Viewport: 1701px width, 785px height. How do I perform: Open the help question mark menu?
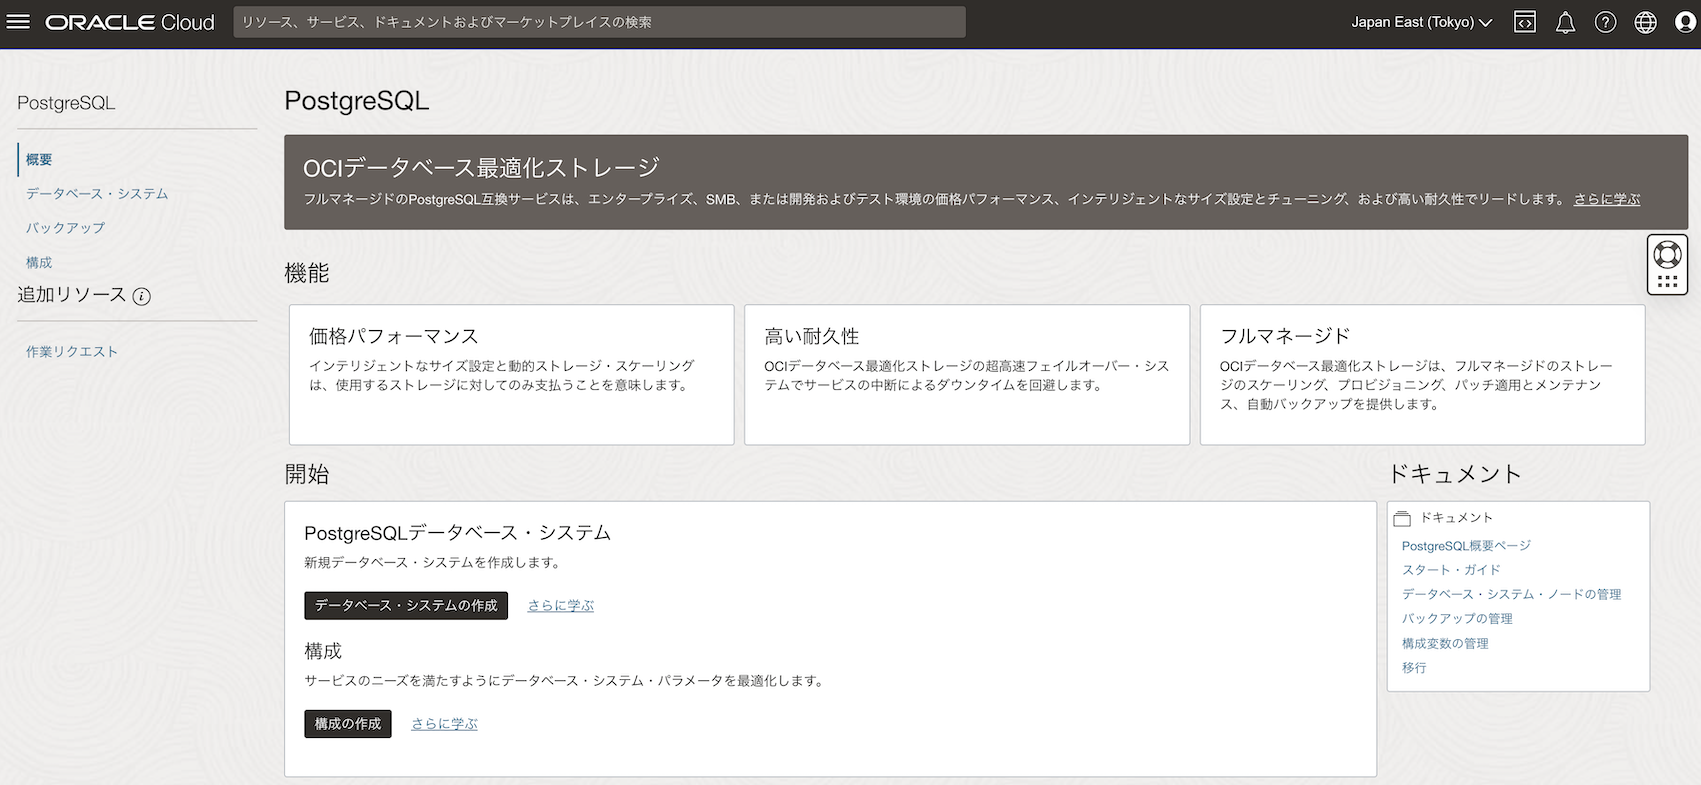coord(1605,22)
